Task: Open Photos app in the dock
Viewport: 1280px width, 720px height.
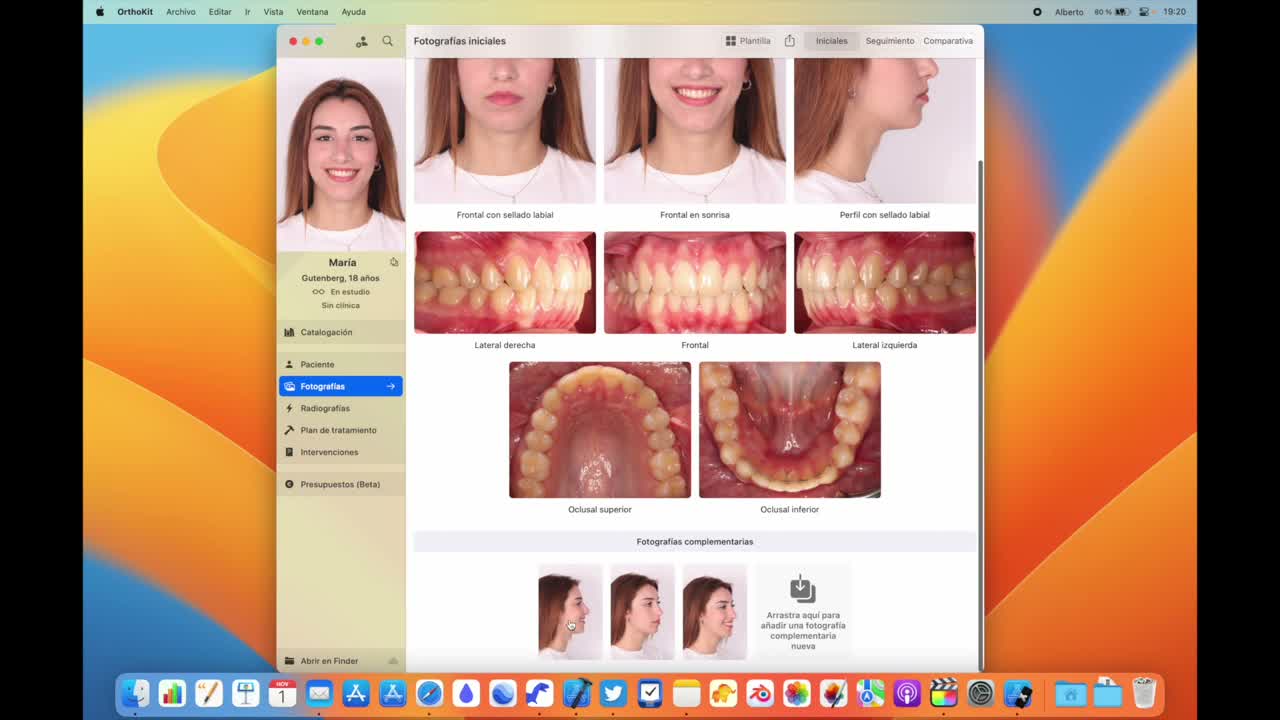Action: click(797, 693)
